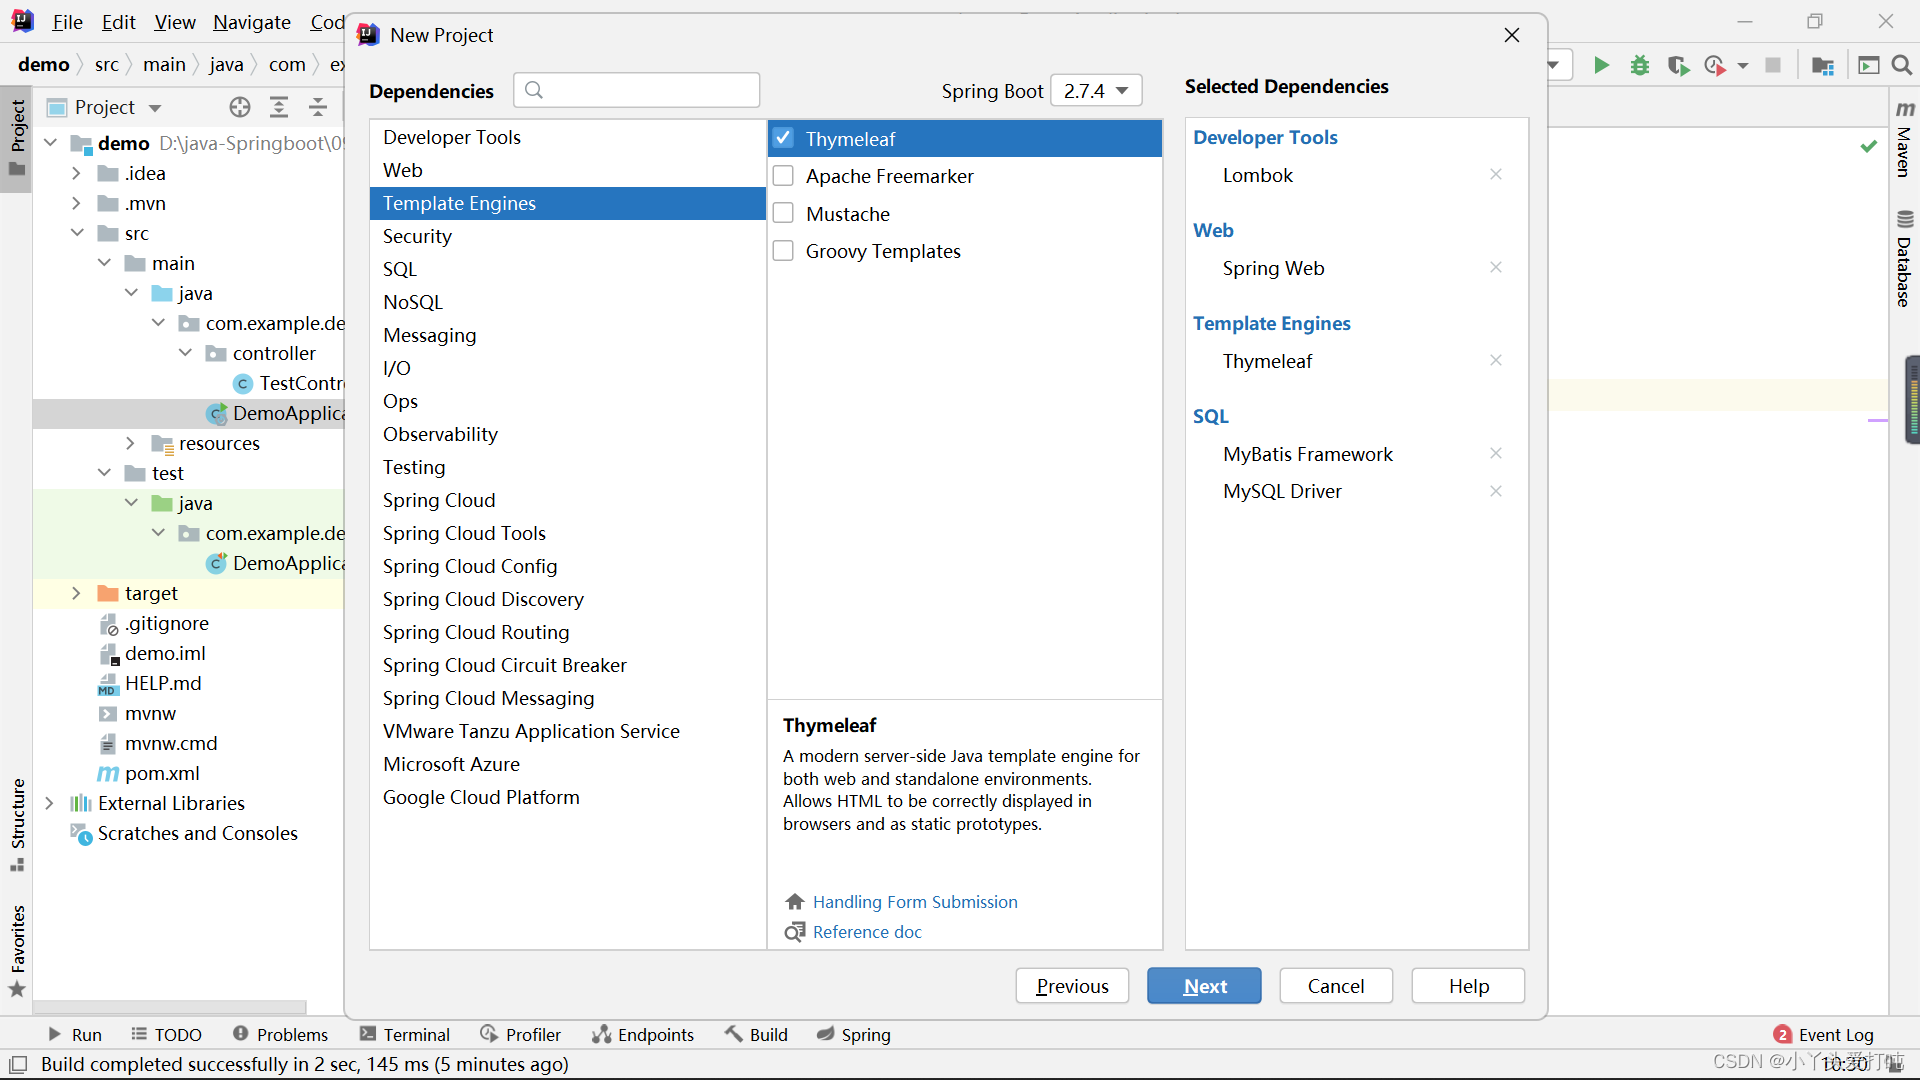
Task: Check the Mustache checkbox
Action: (784, 213)
